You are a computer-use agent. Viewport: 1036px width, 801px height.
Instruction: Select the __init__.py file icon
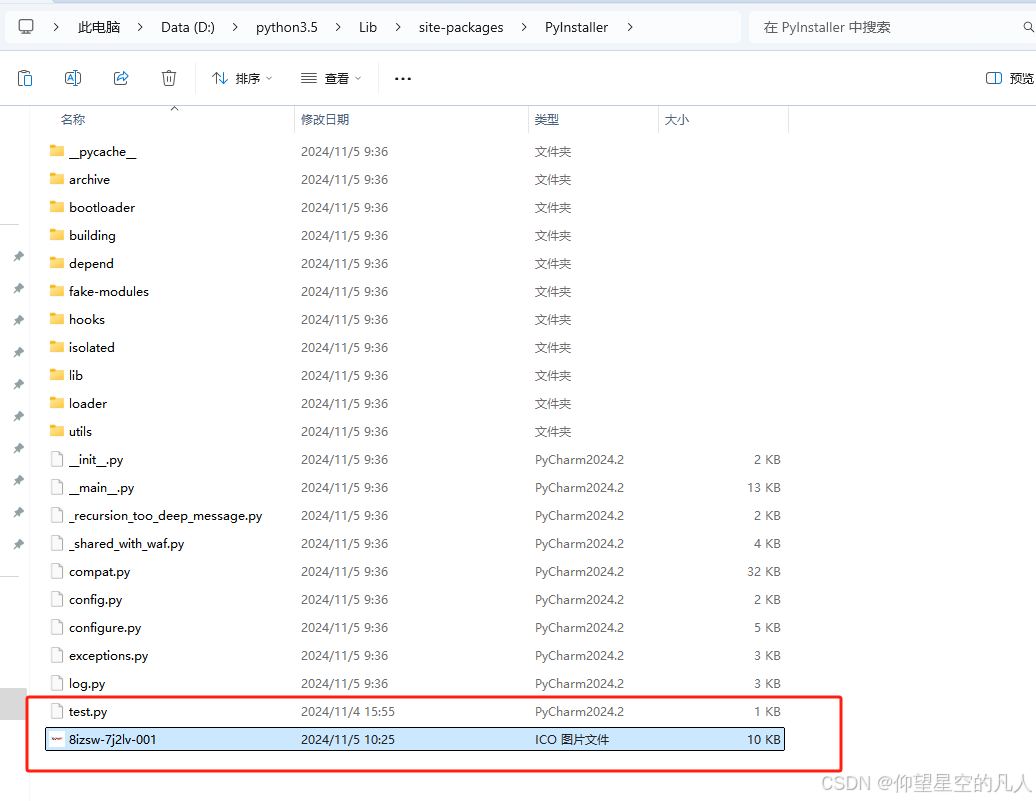[x=57, y=459]
